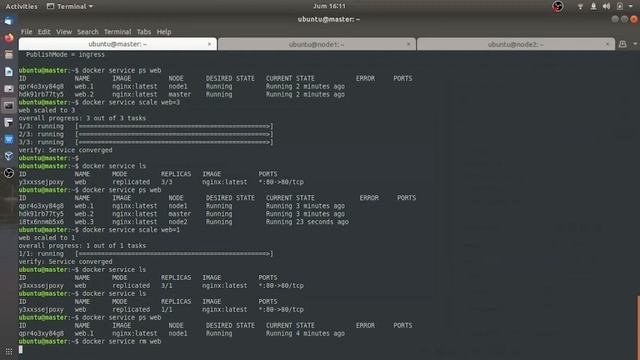Click the 'node2' node name

[178, 222]
